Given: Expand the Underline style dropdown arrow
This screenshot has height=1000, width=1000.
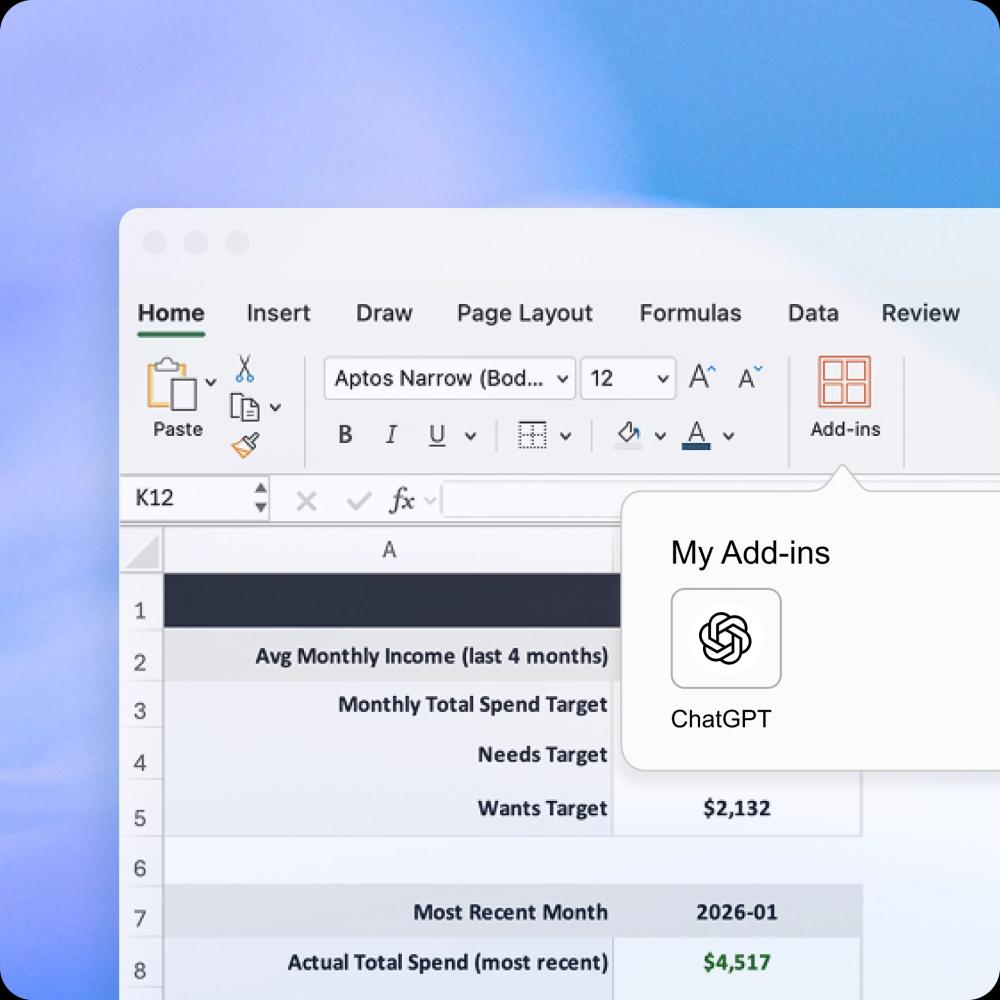Looking at the screenshot, I should tap(471, 436).
